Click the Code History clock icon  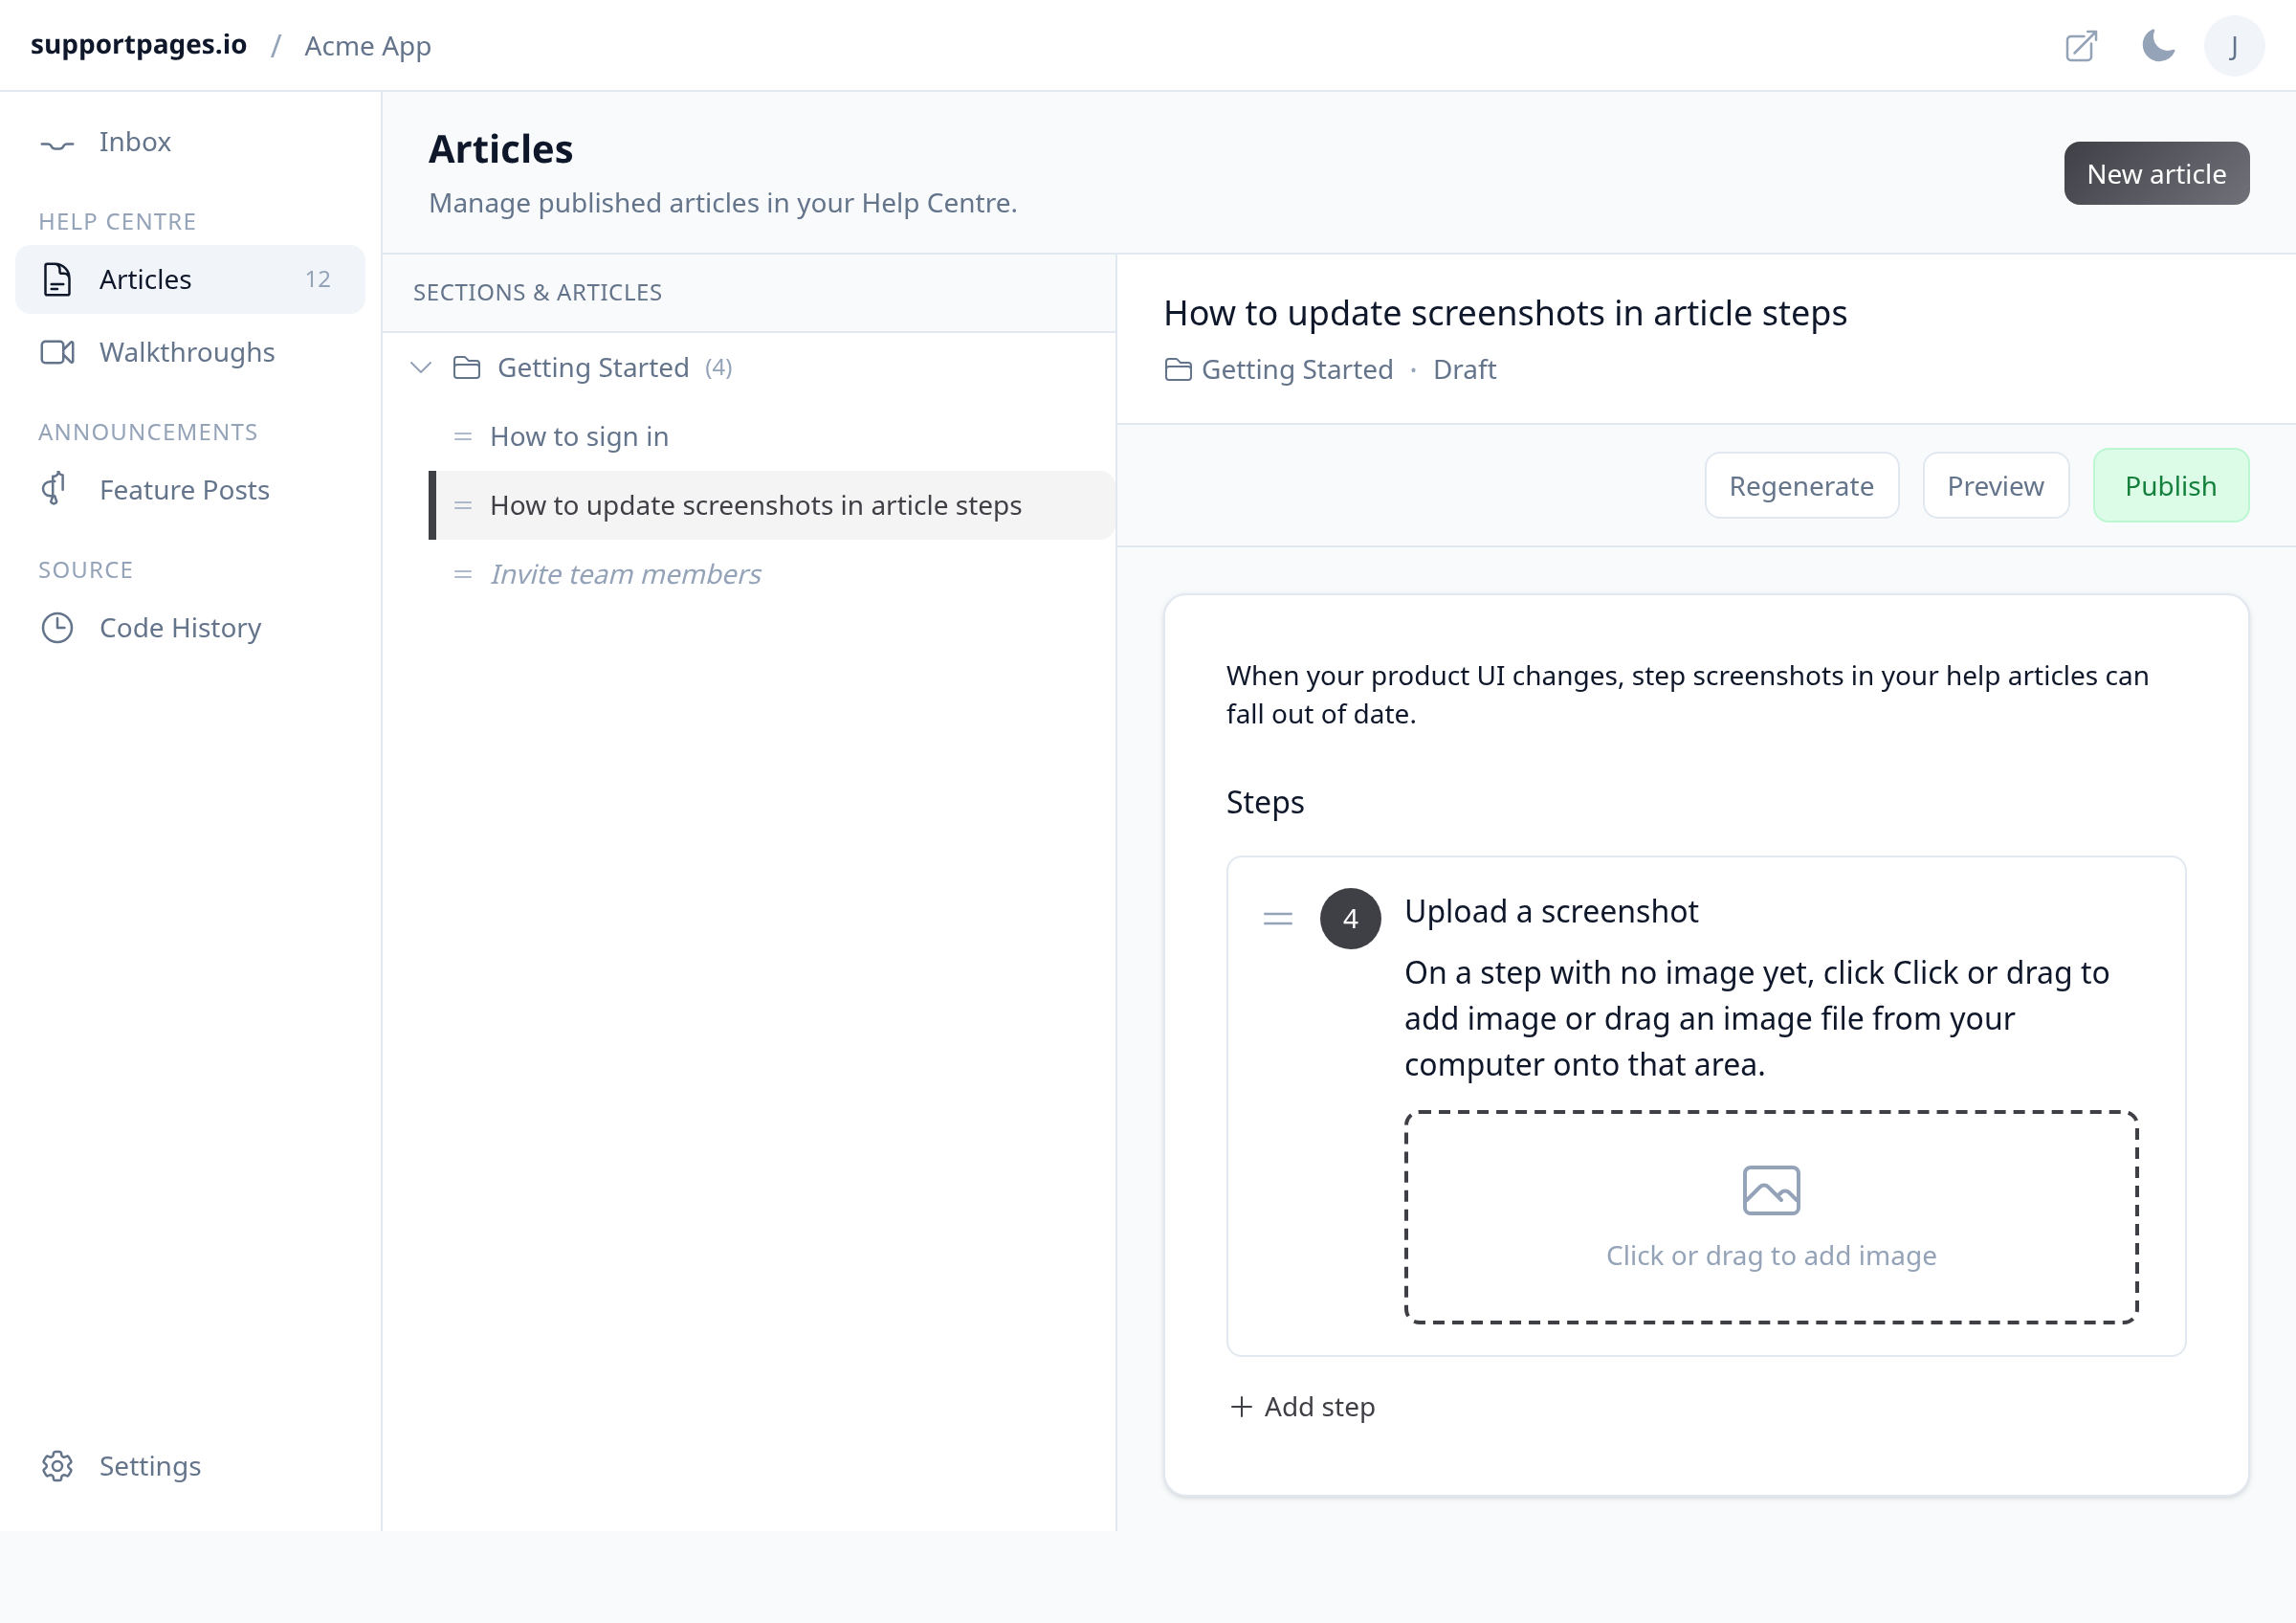coord(57,628)
